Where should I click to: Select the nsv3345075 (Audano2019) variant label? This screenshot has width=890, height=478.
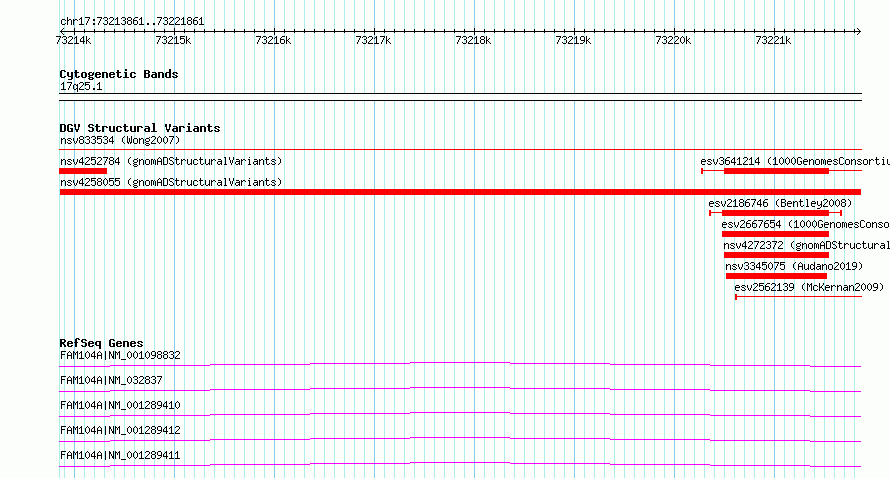[x=794, y=266]
